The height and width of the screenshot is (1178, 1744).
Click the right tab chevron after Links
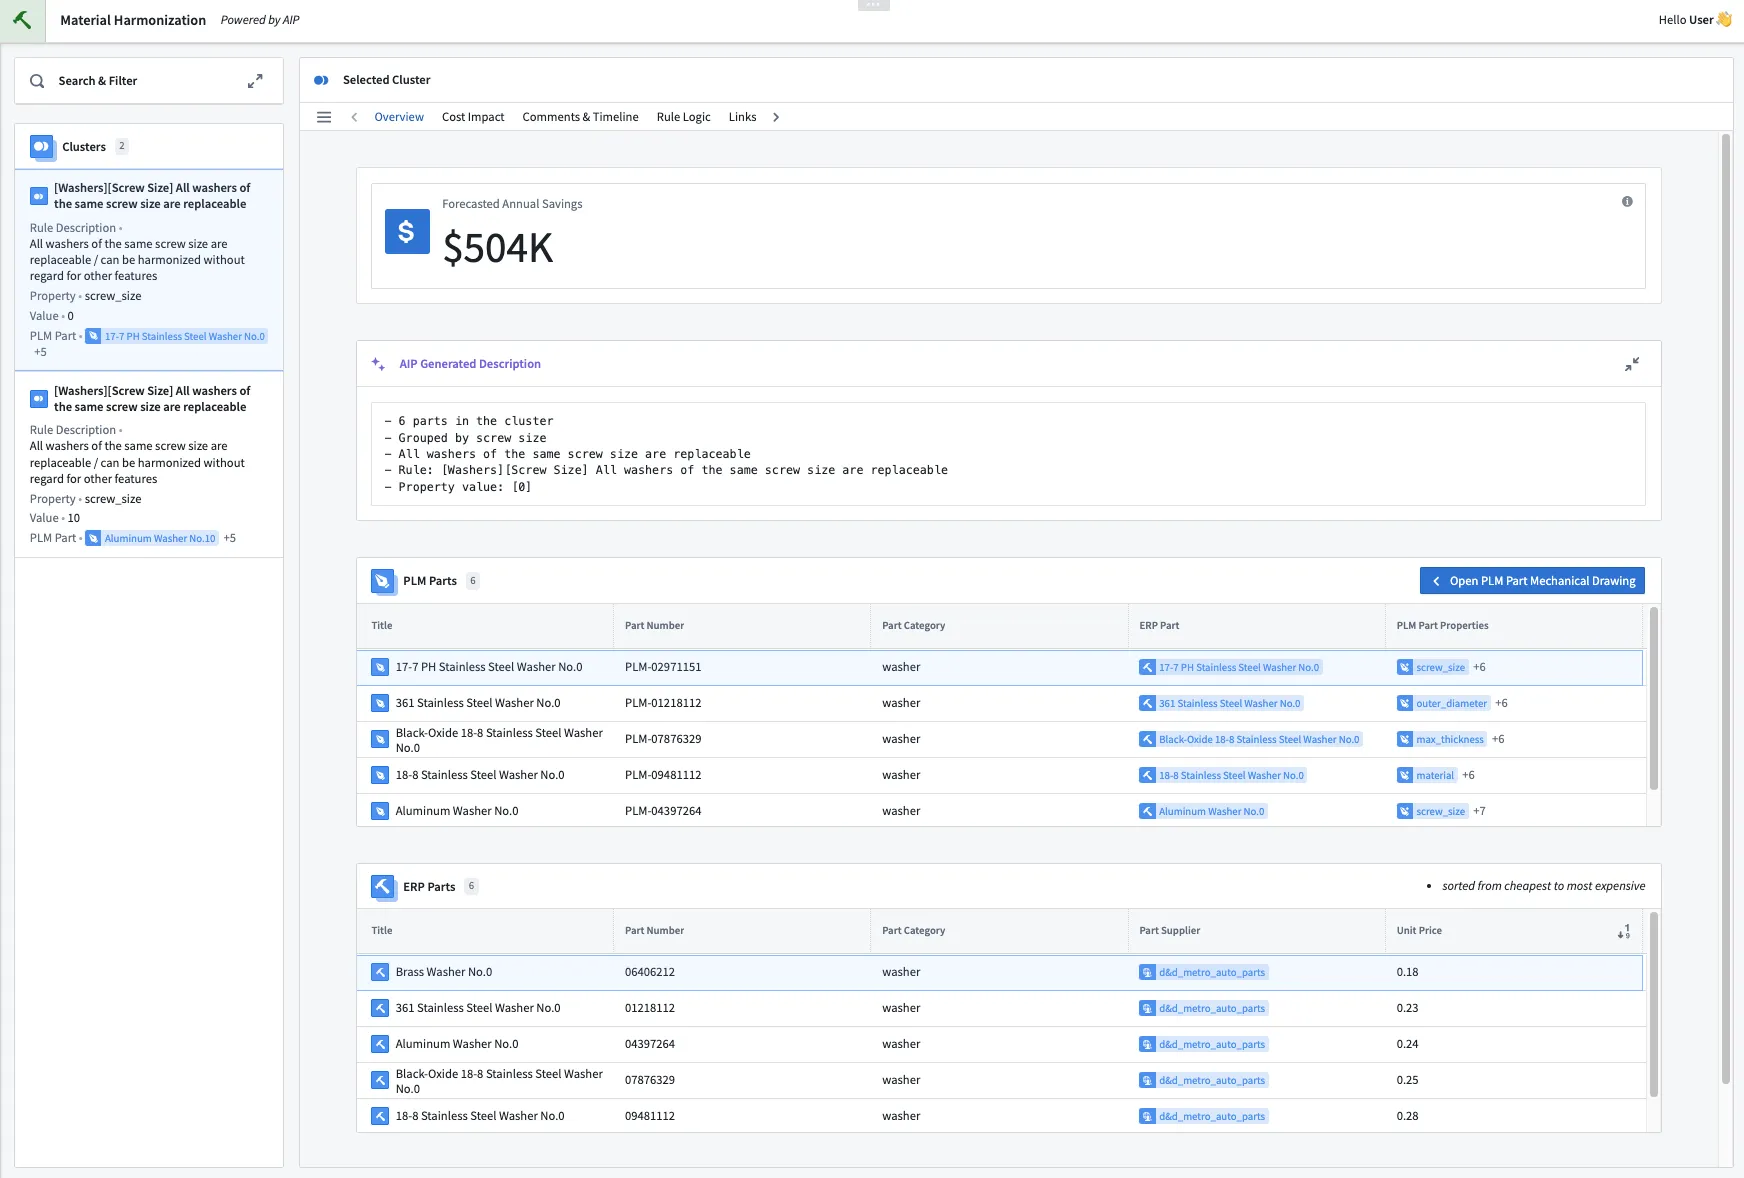776,117
